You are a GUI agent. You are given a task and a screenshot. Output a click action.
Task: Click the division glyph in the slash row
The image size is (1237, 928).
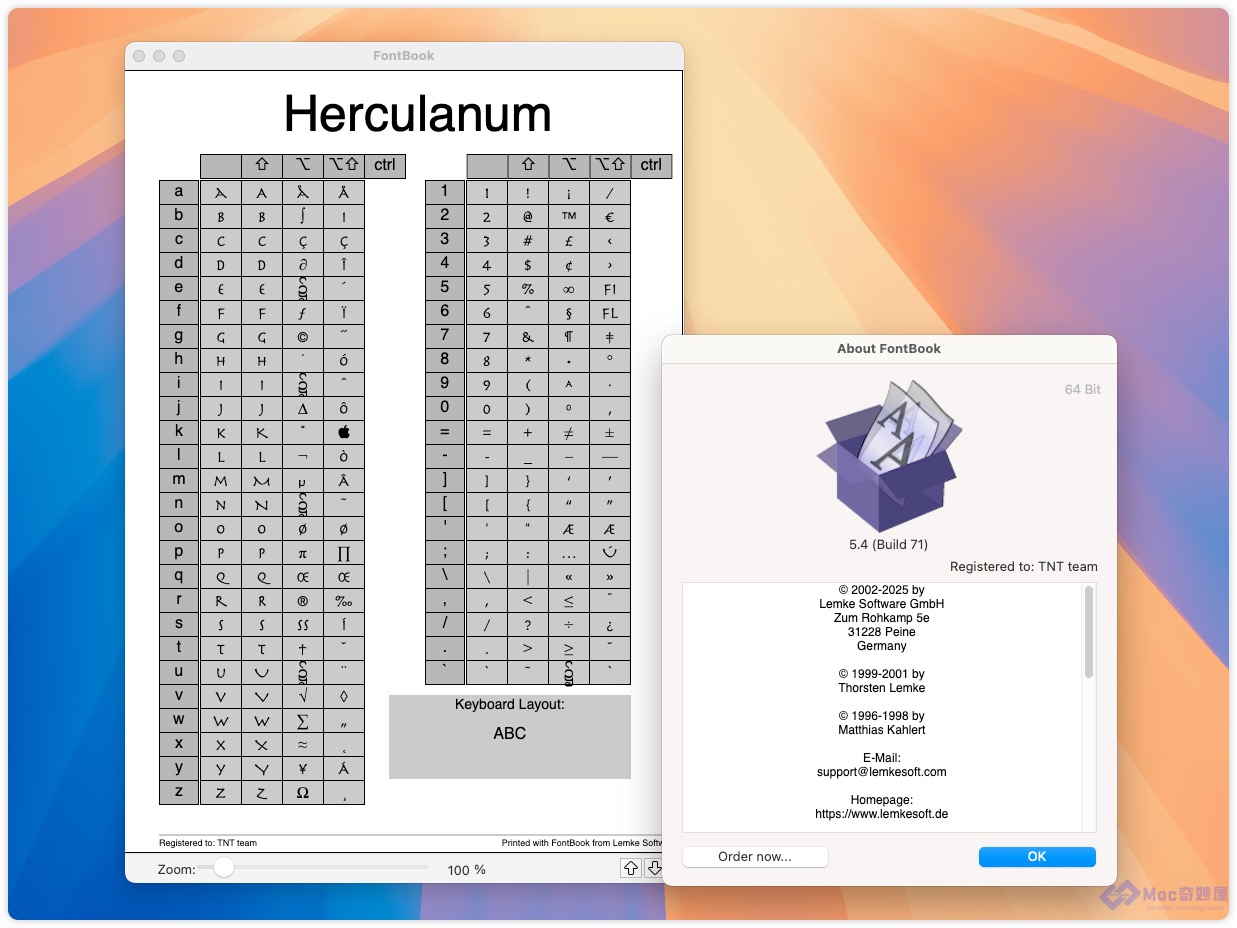point(569,624)
